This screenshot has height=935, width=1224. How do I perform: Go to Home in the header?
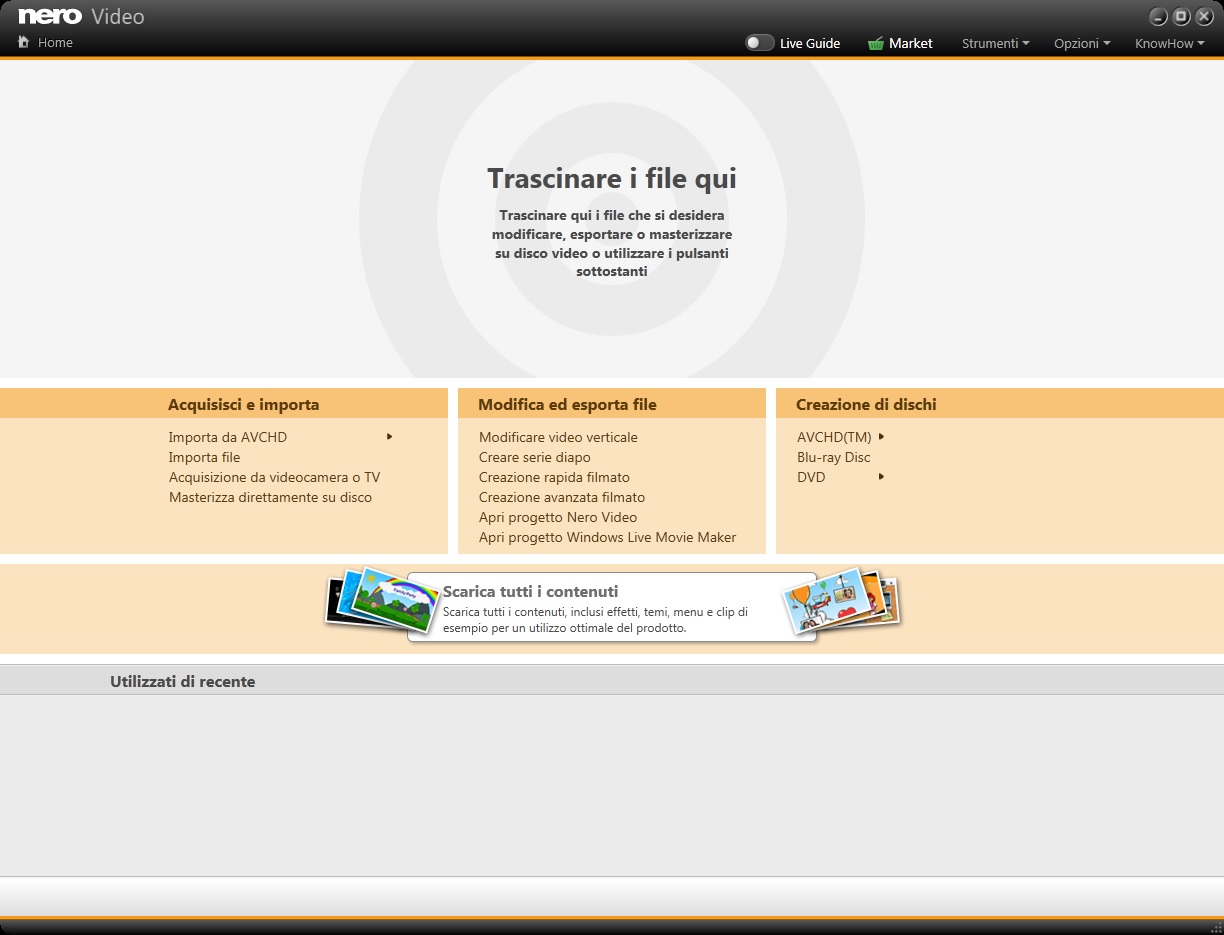click(55, 42)
